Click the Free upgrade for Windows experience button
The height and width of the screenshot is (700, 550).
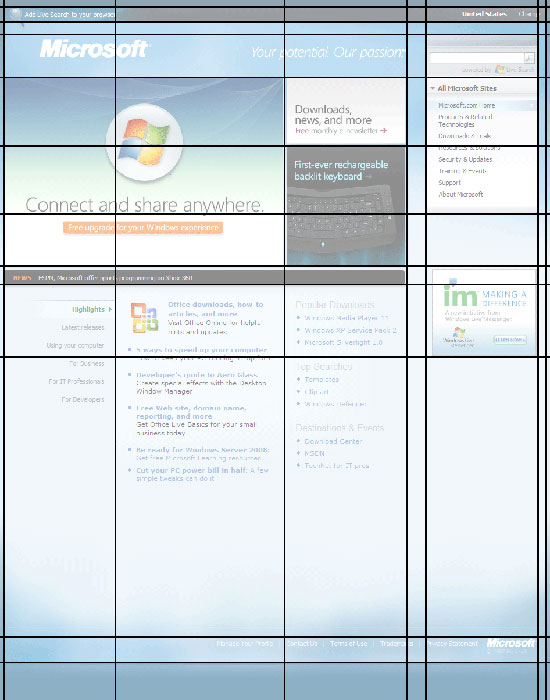tap(143, 228)
